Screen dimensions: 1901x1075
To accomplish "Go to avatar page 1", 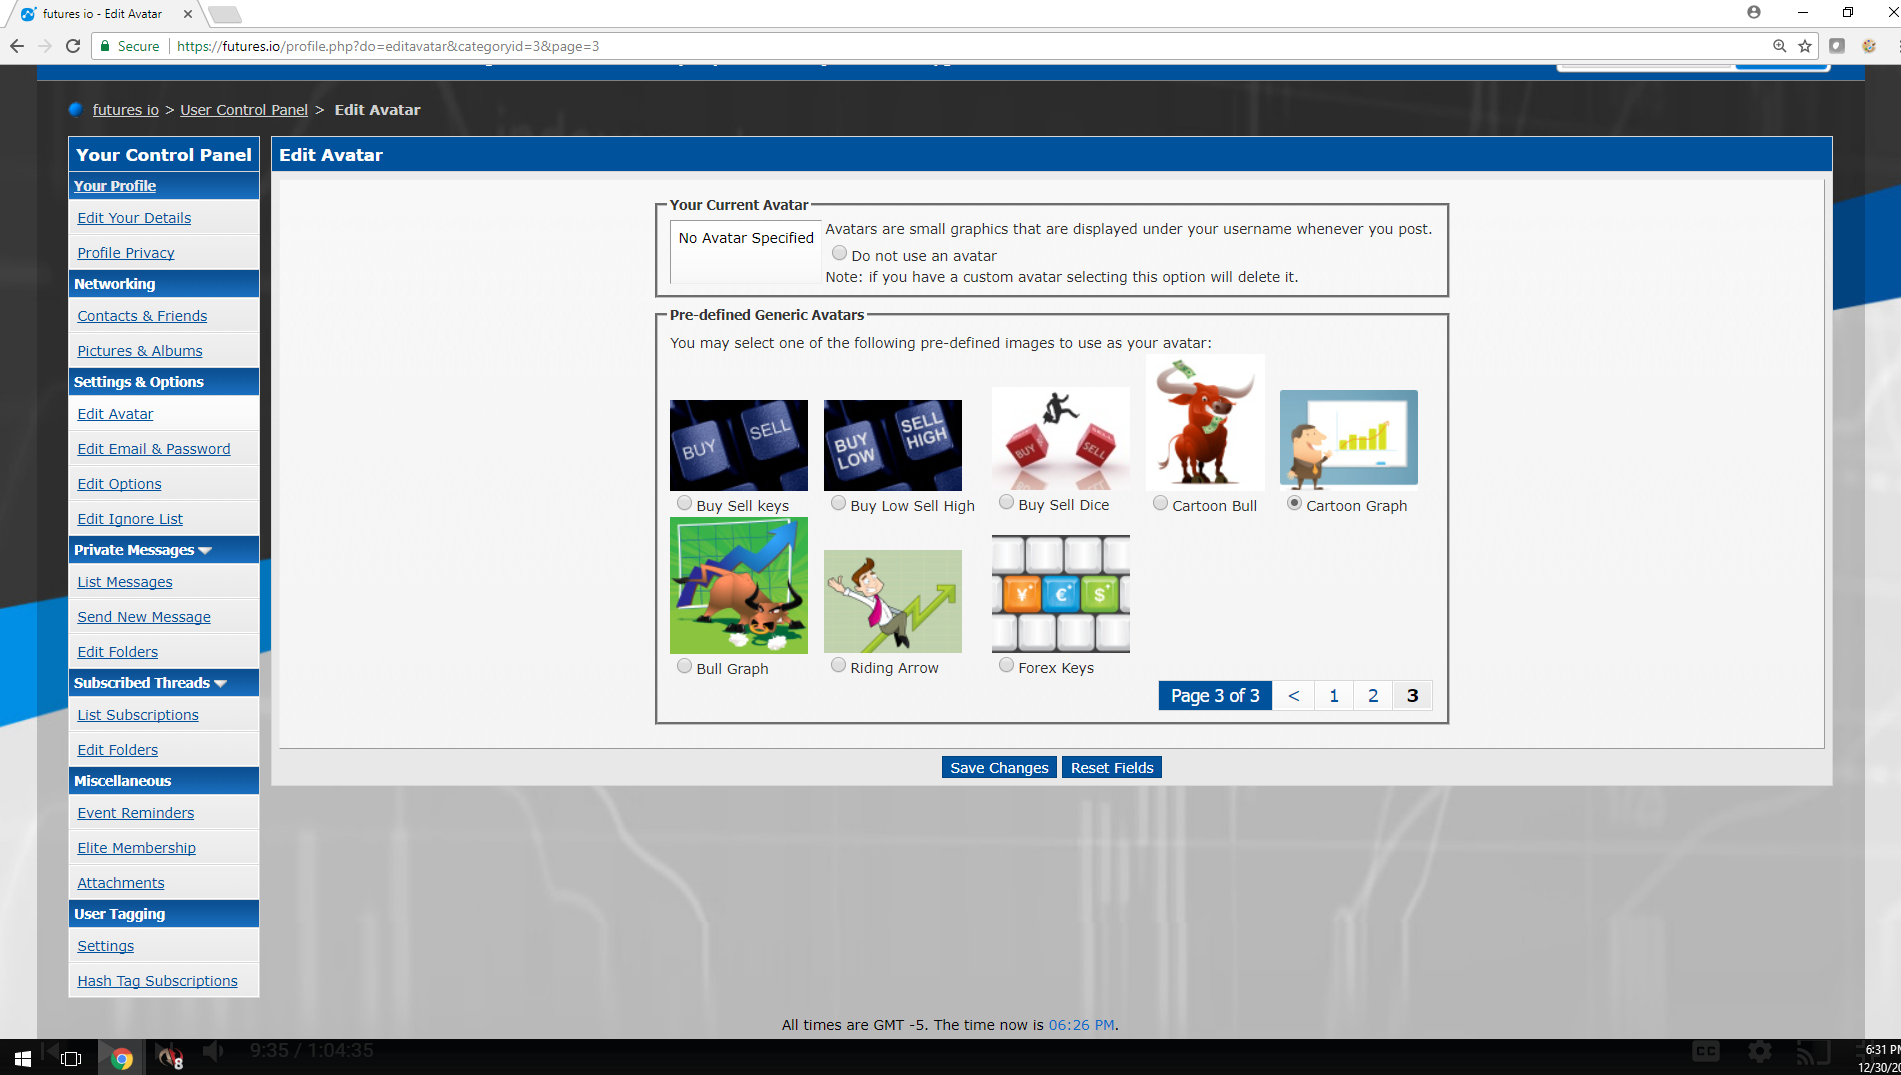I will coord(1334,696).
